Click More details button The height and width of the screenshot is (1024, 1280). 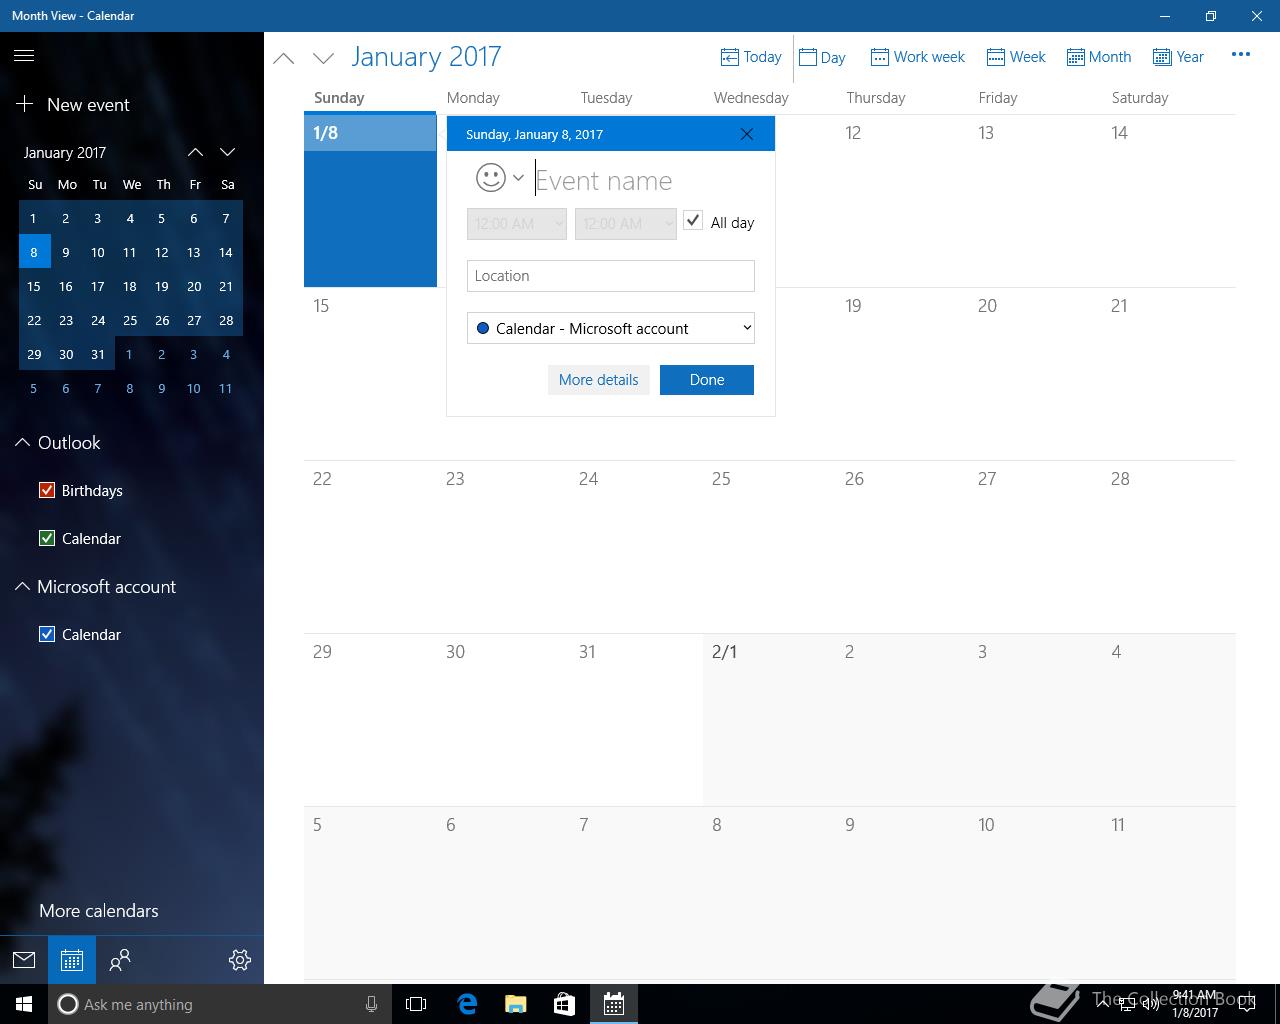point(599,380)
